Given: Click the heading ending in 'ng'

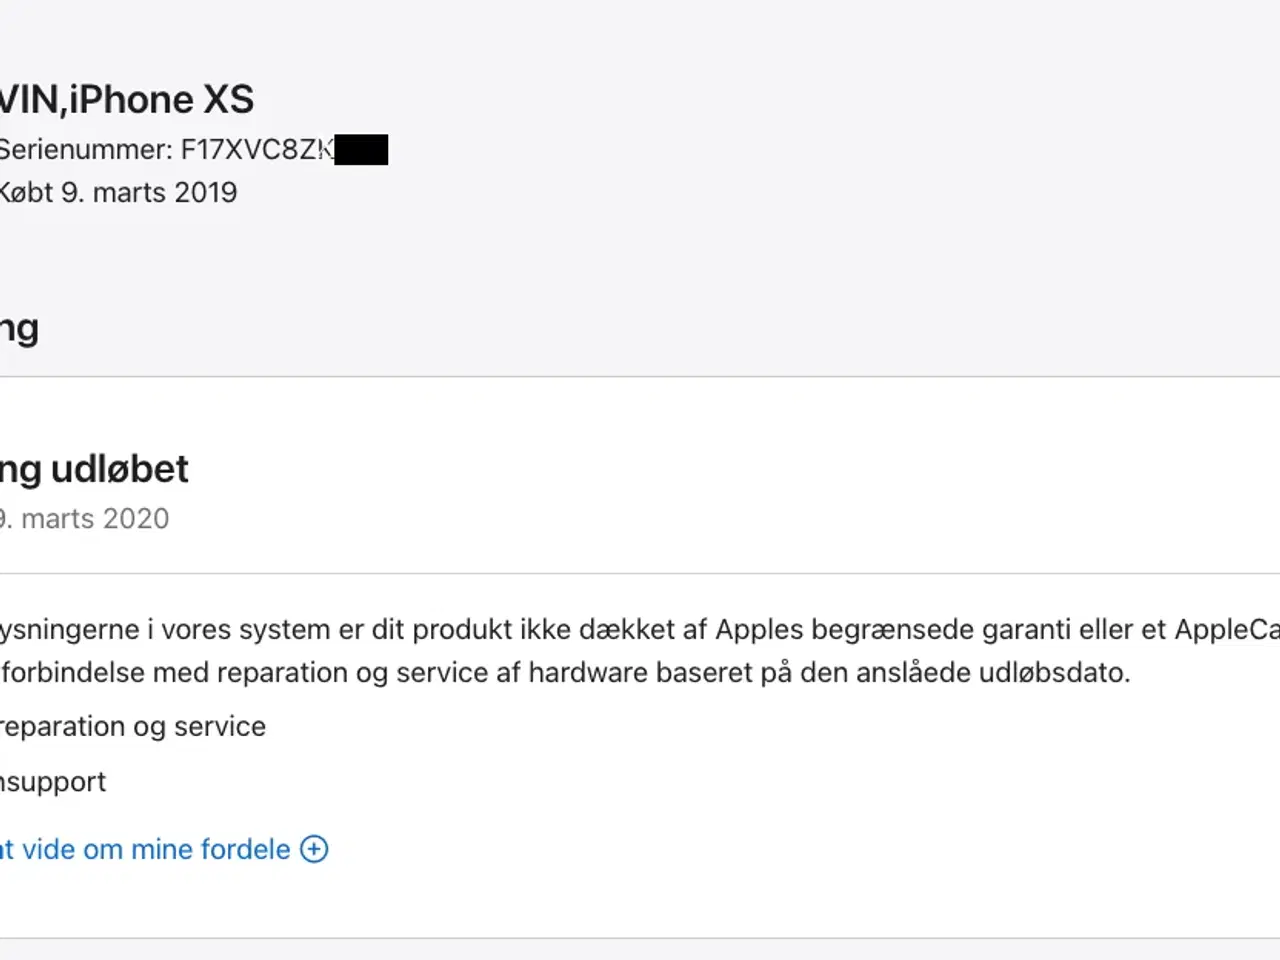Looking at the screenshot, I should [x=20, y=326].
